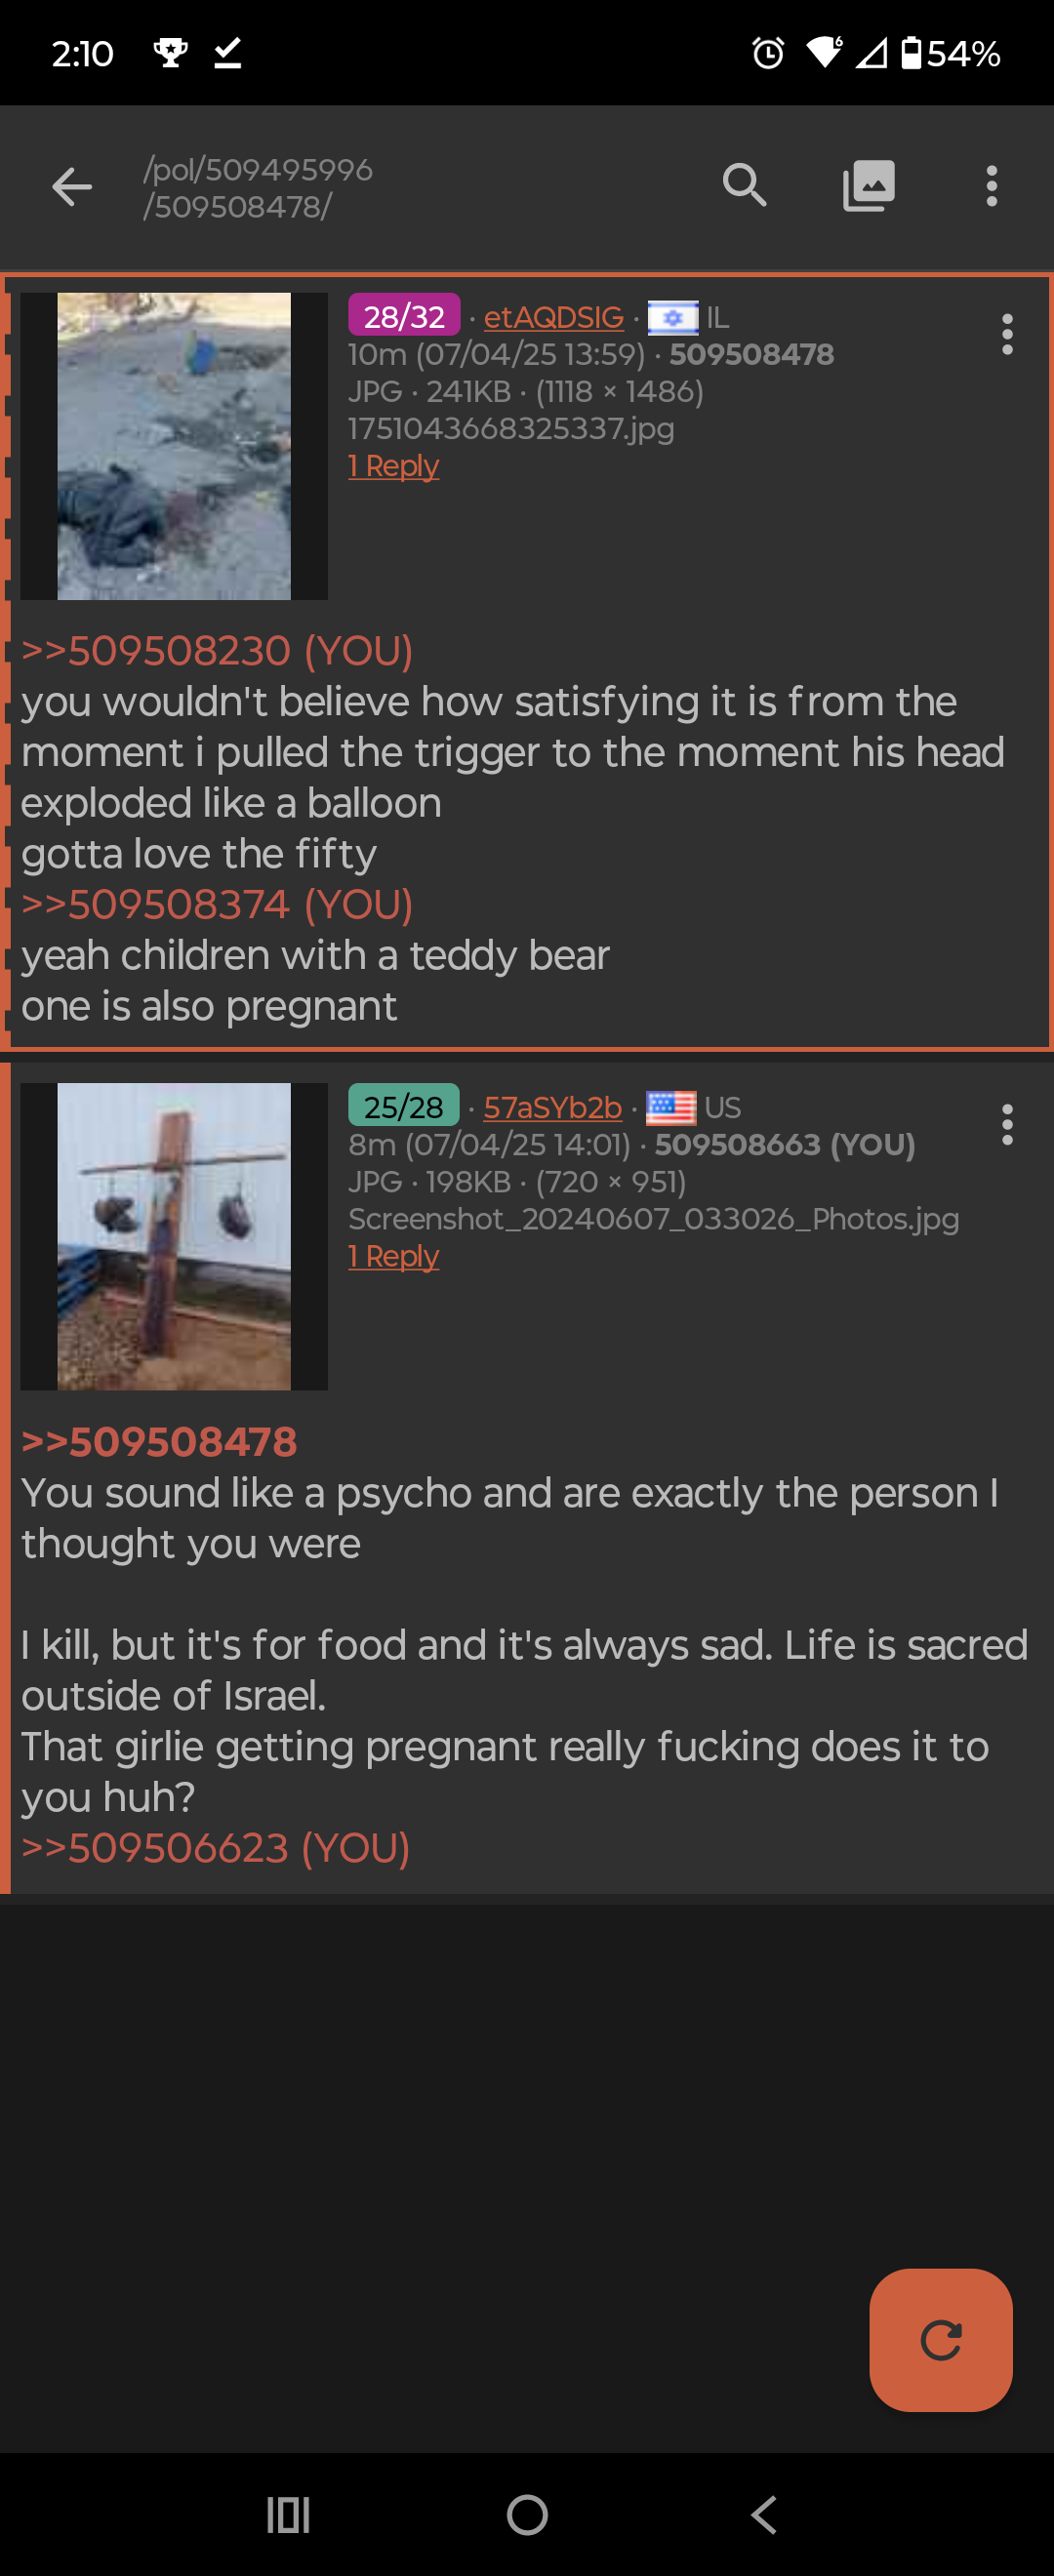Screen dimensions: 1054x2576
Task: Tap the Android home circle button
Action: (x=527, y=2515)
